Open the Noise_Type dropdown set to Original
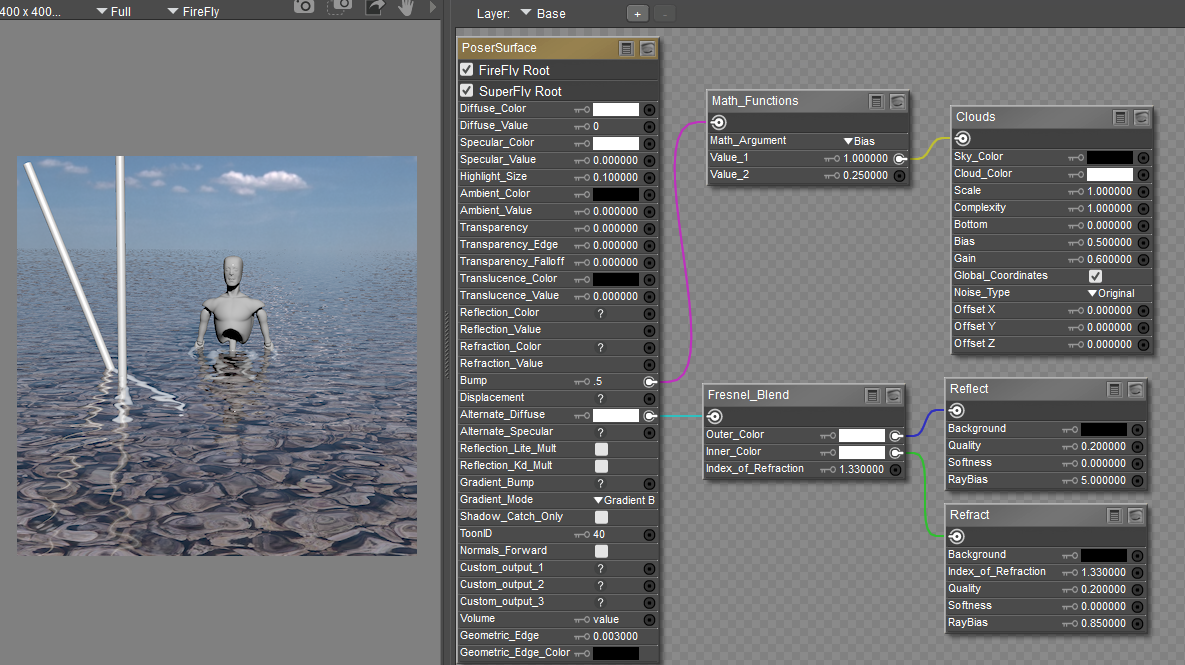Screen dimensions: 1185x665 point(1110,293)
